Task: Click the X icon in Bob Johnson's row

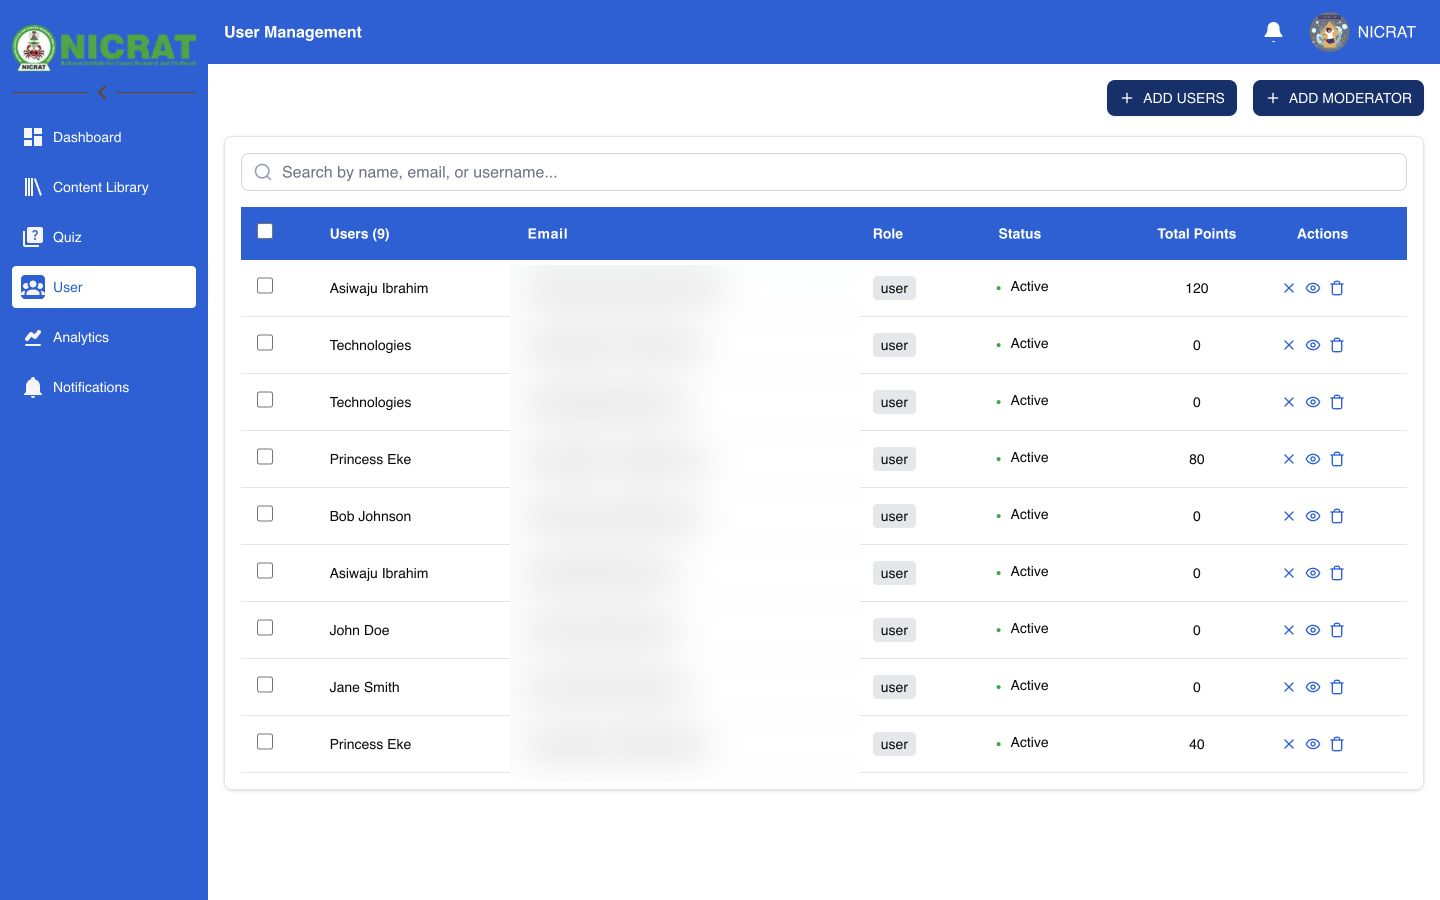Action: [x=1289, y=516]
